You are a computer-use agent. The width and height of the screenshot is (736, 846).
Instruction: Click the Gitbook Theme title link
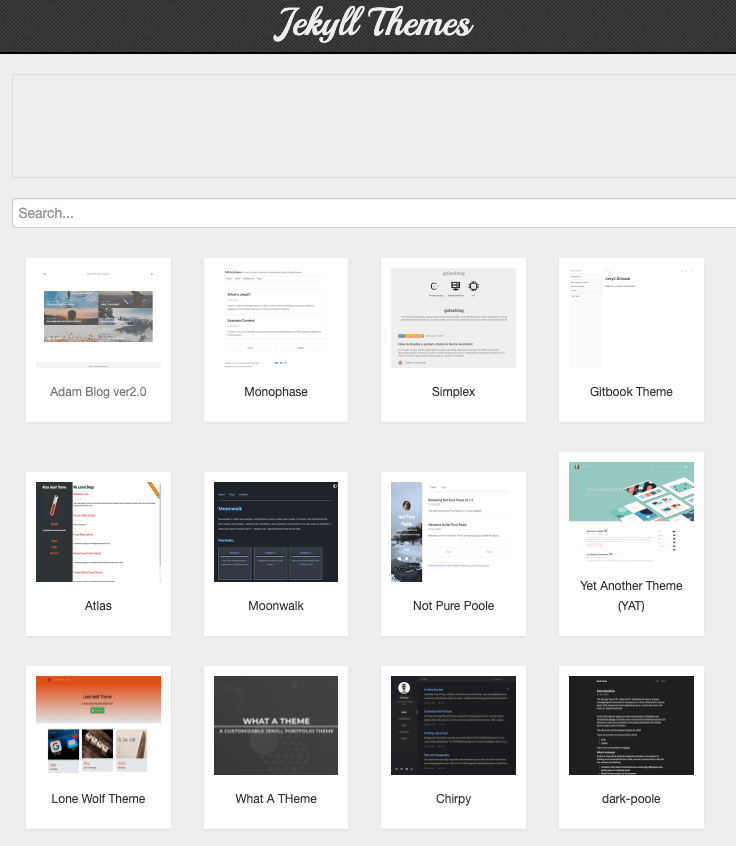pyautogui.click(x=631, y=392)
